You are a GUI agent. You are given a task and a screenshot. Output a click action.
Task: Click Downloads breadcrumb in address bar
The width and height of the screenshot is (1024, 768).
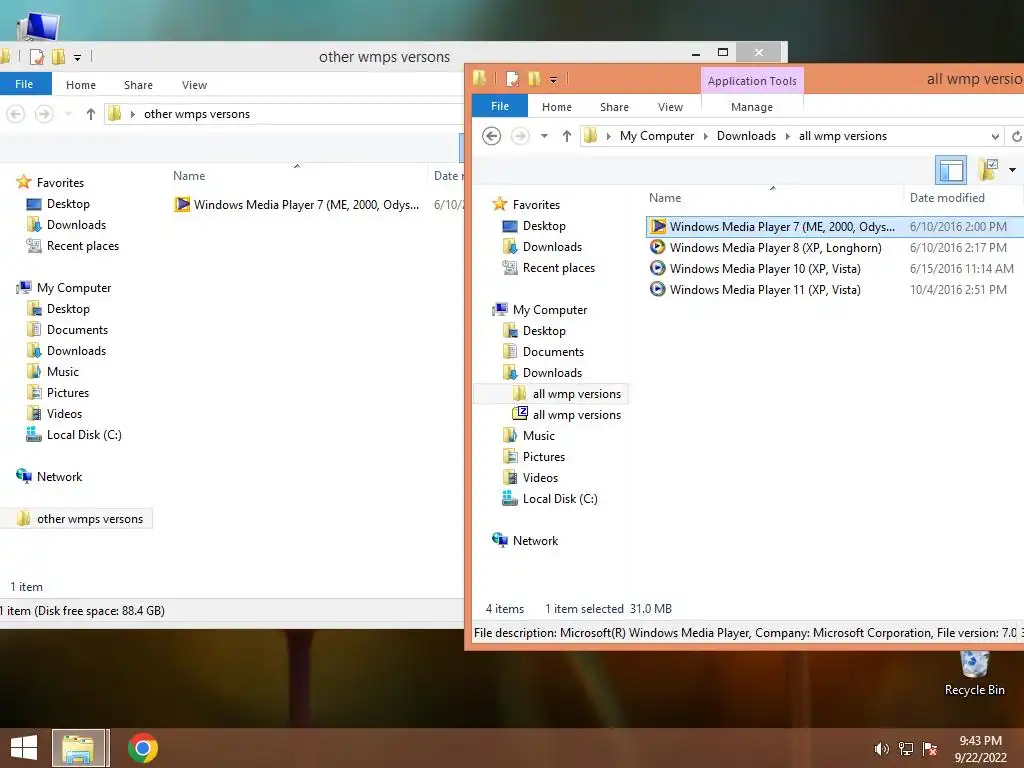click(x=746, y=136)
